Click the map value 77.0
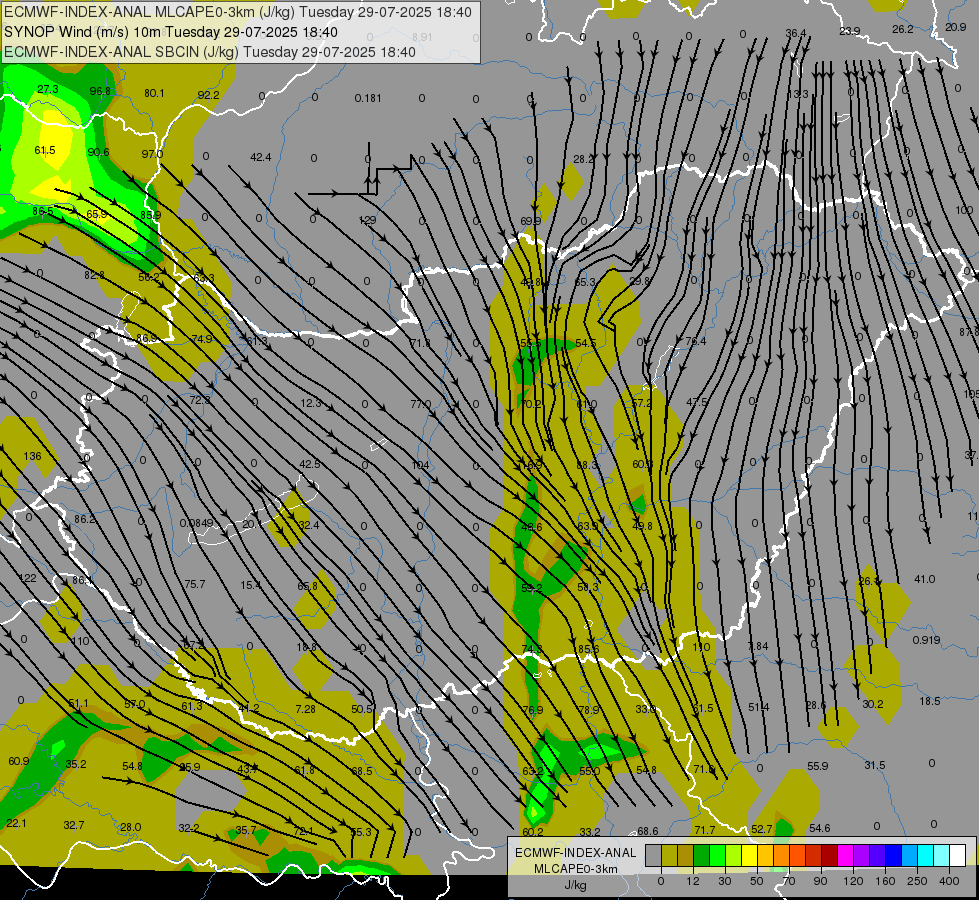979x900 pixels. [420, 404]
